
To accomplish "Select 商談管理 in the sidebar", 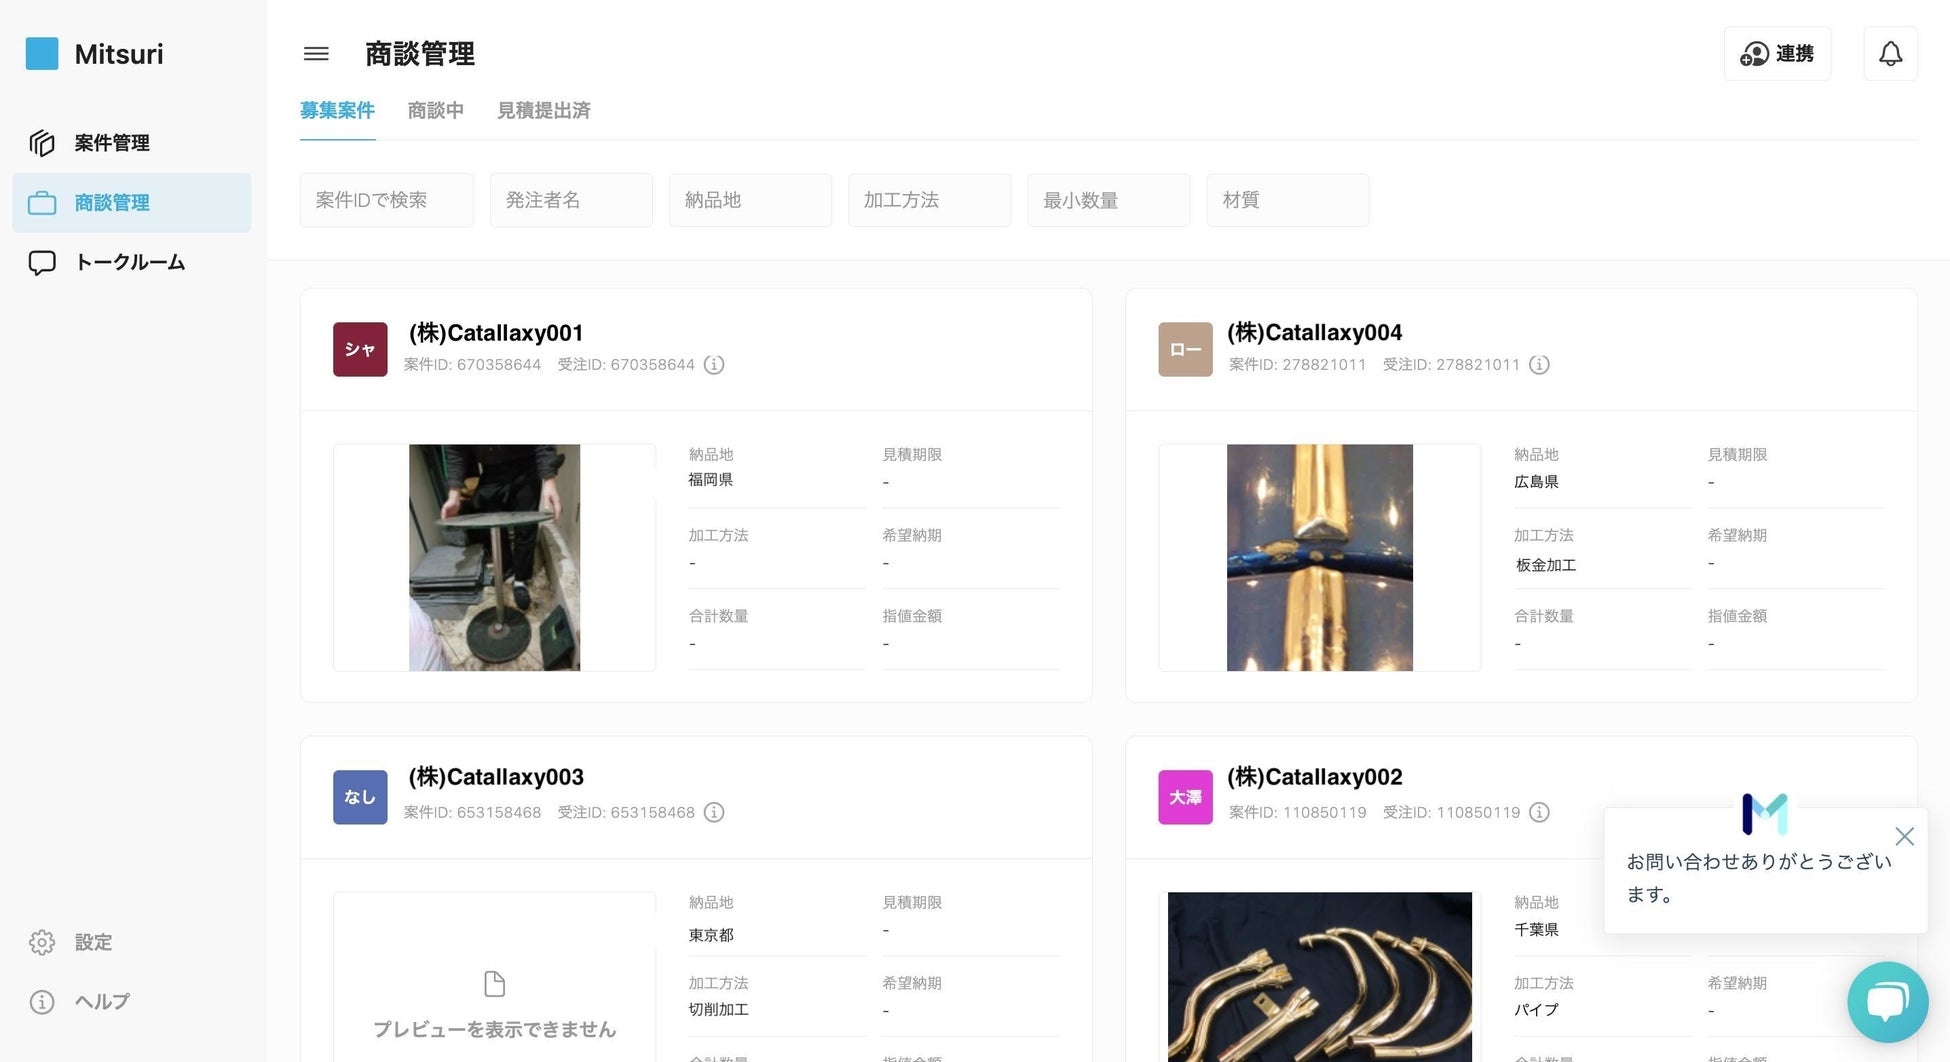I will coord(132,203).
